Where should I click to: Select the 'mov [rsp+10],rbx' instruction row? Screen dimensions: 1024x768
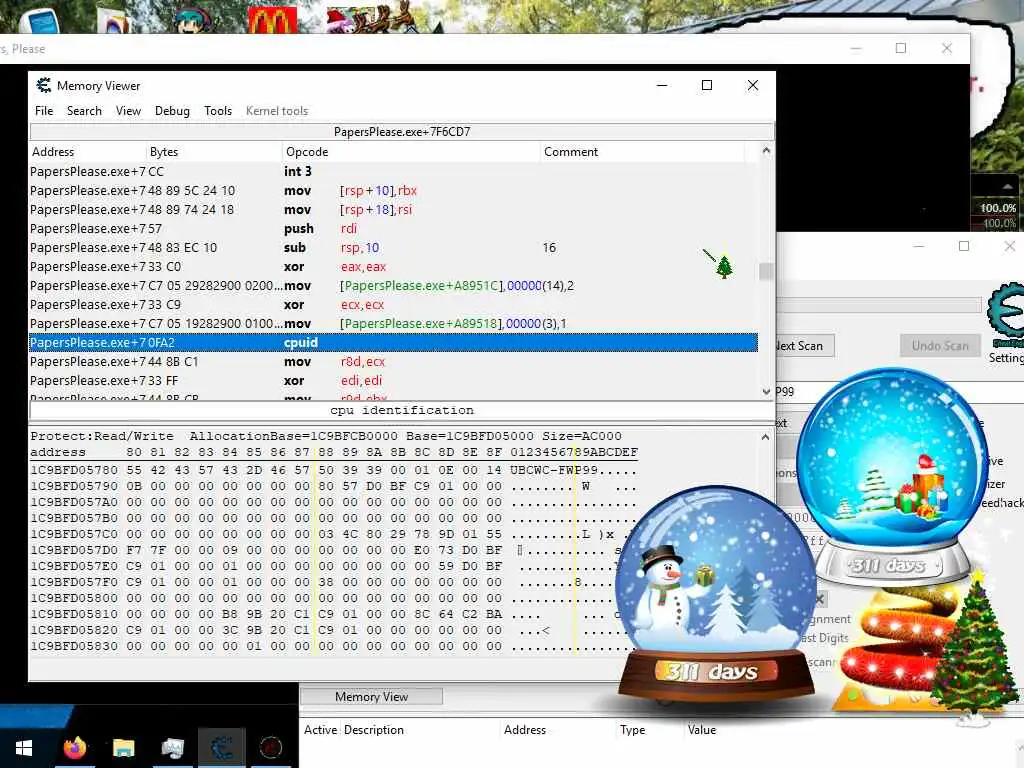[x=393, y=190]
